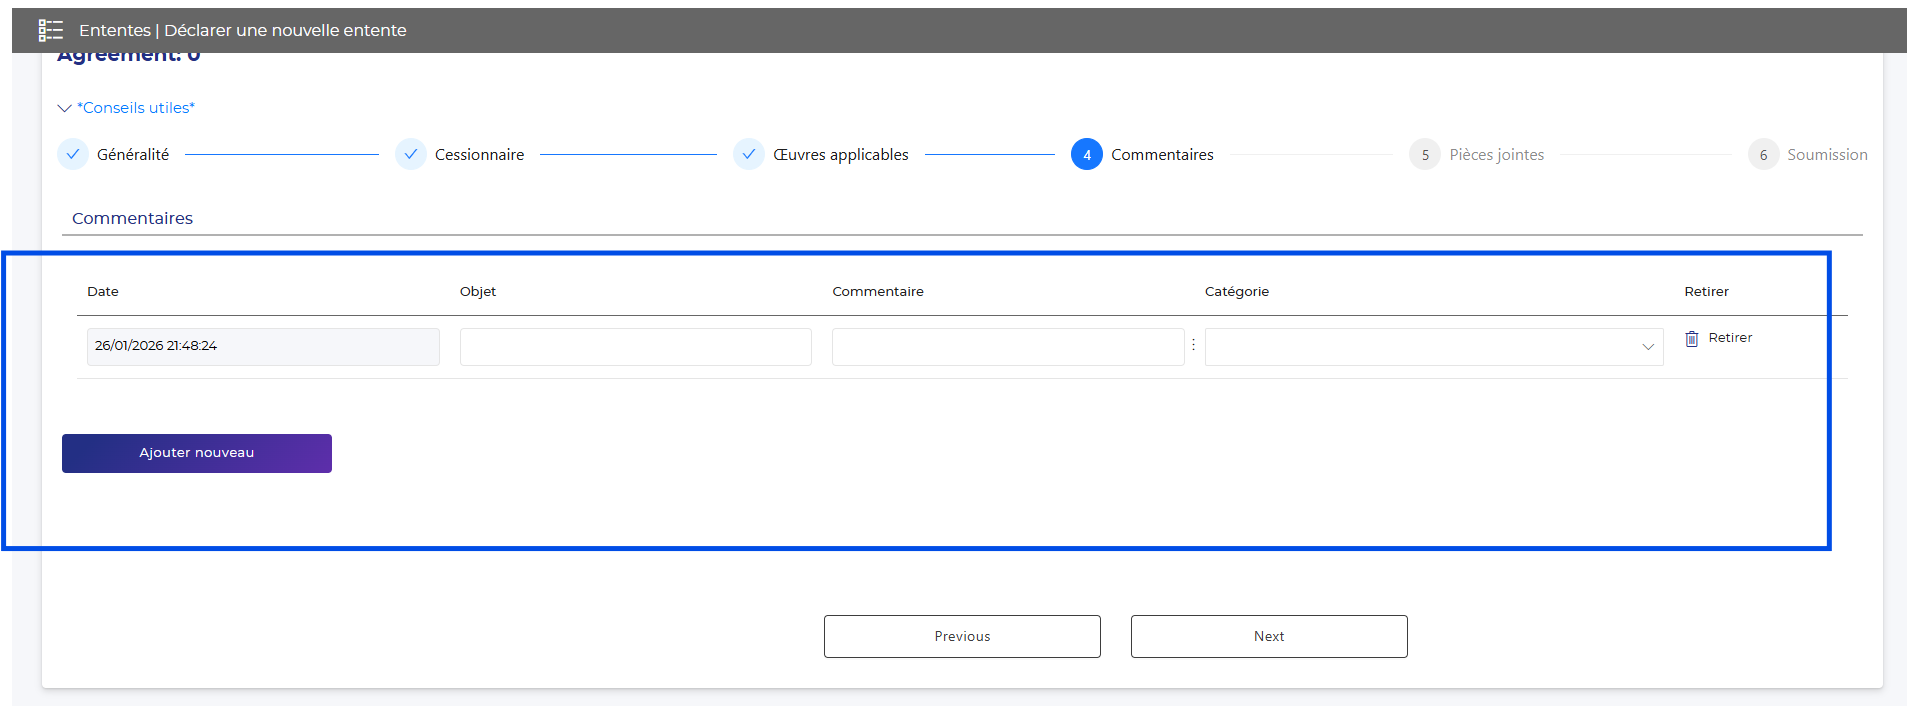1907x706 pixels.
Task: Click the step 5 numbered circle
Action: [1425, 154]
